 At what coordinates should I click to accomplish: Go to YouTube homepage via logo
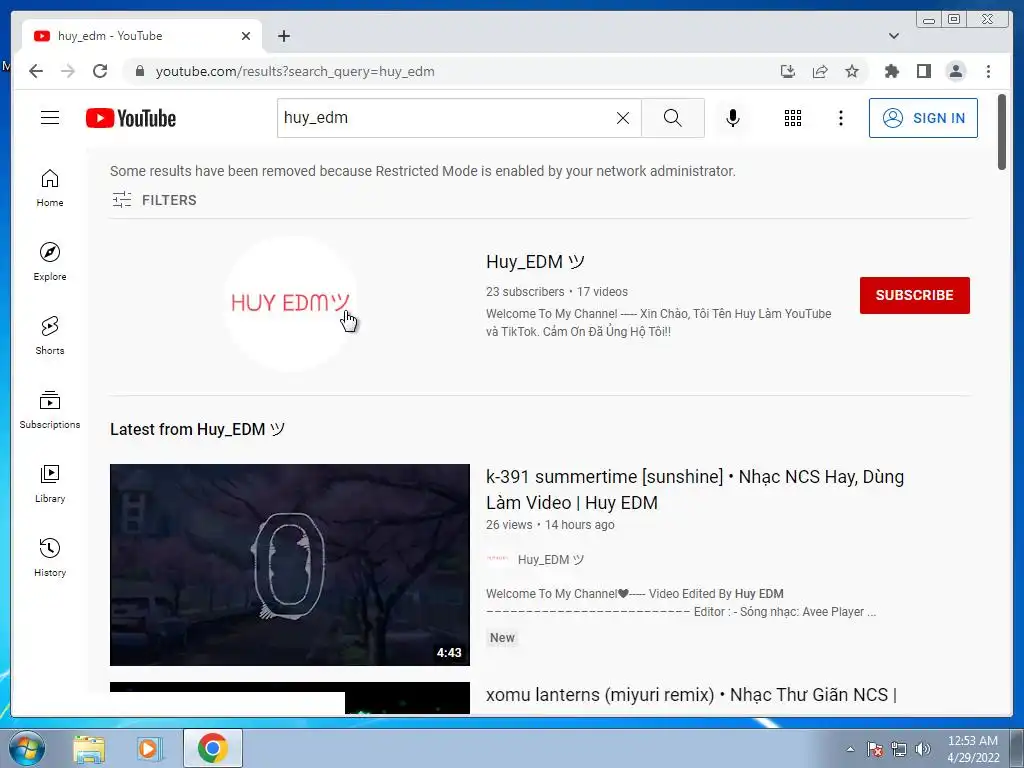pos(131,118)
